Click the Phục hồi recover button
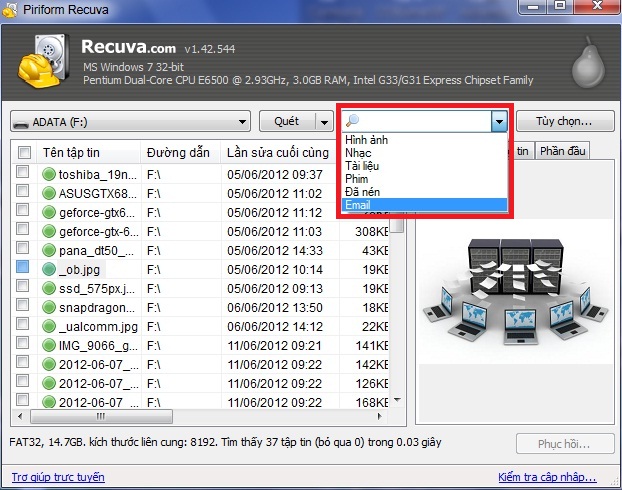 point(565,444)
